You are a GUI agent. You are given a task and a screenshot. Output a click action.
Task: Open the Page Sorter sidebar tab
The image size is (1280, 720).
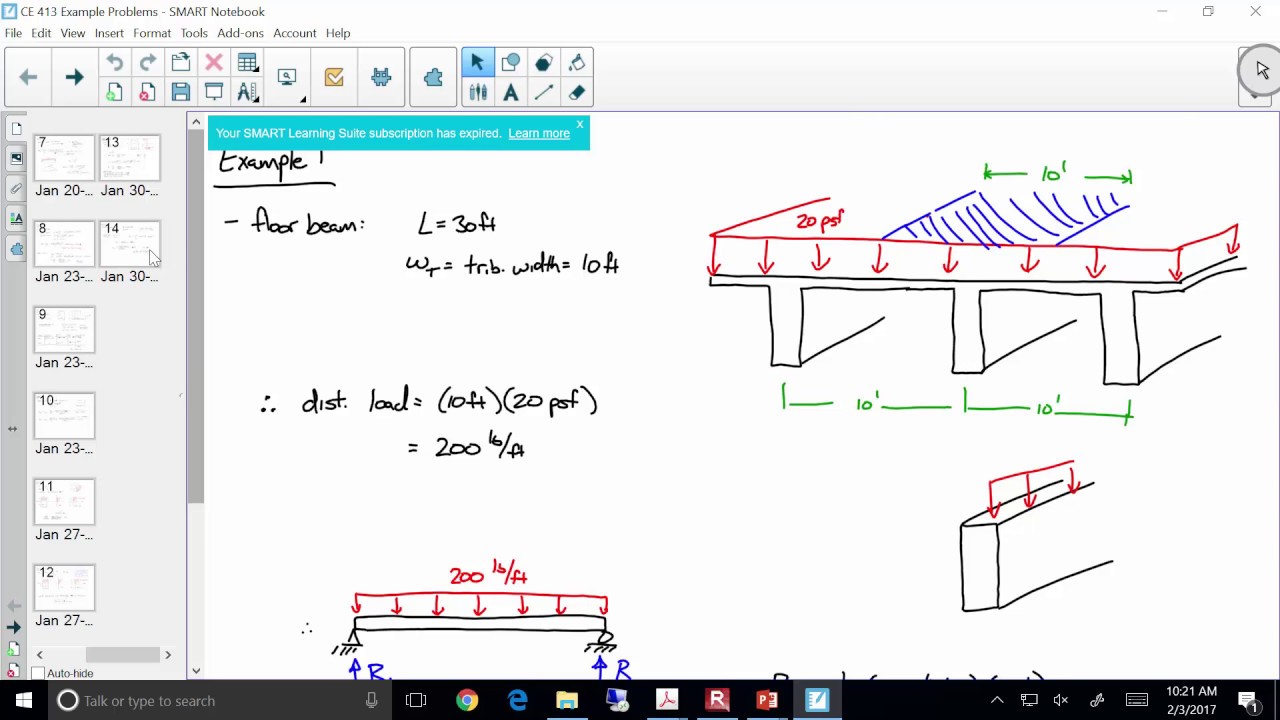point(16,129)
